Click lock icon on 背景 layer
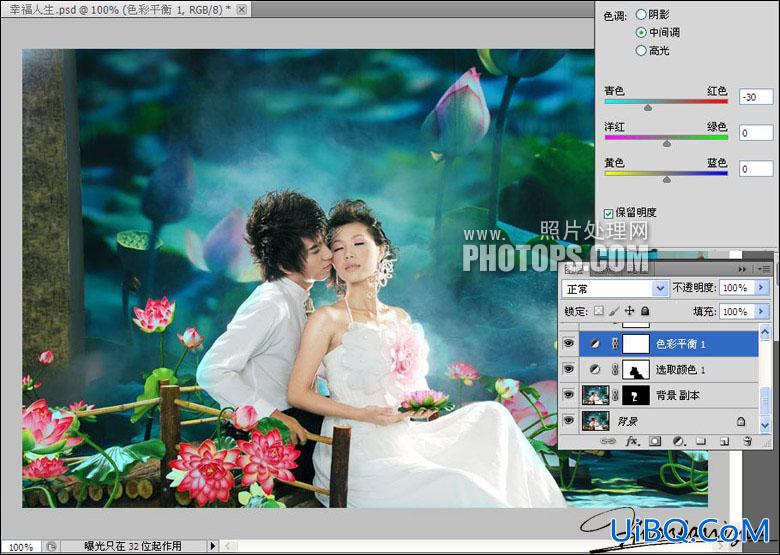This screenshot has width=780, height=555. pyautogui.click(x=741, y=422)
